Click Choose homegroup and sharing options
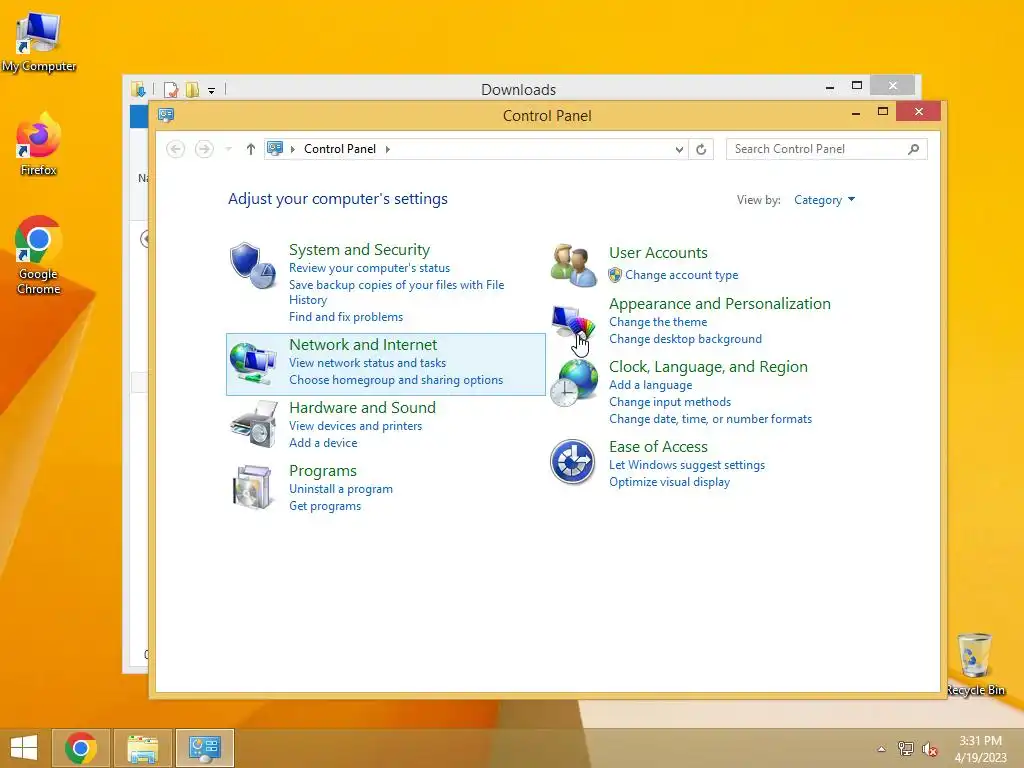The image size is (1024, 768). [396, 379]
